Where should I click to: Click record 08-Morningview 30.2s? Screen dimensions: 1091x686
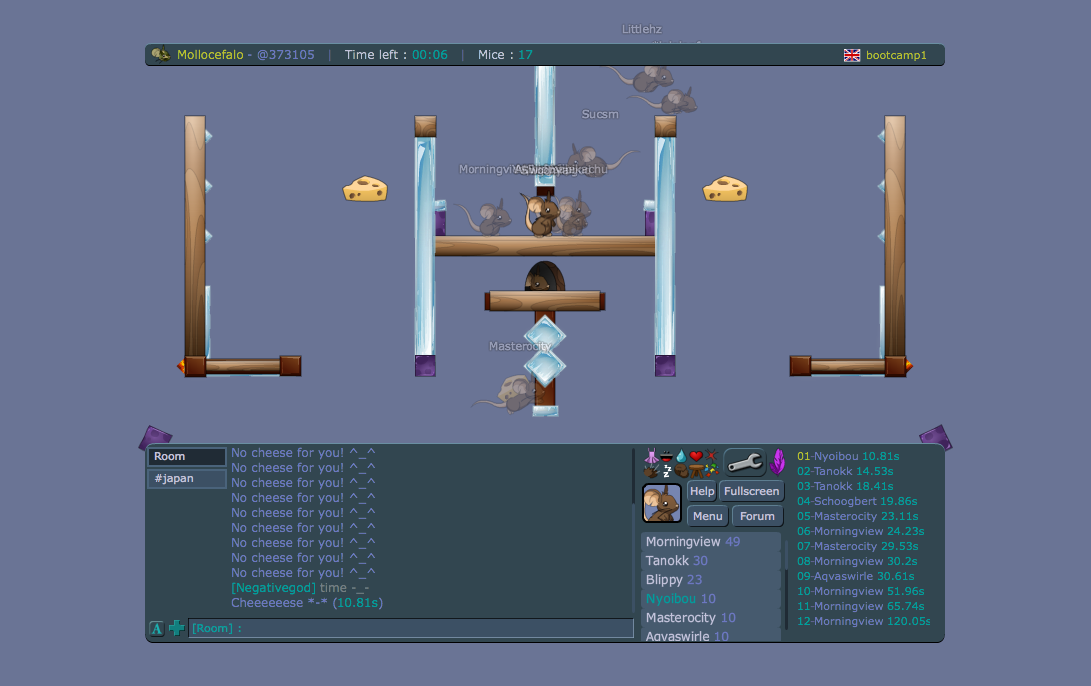coord(857,561)
